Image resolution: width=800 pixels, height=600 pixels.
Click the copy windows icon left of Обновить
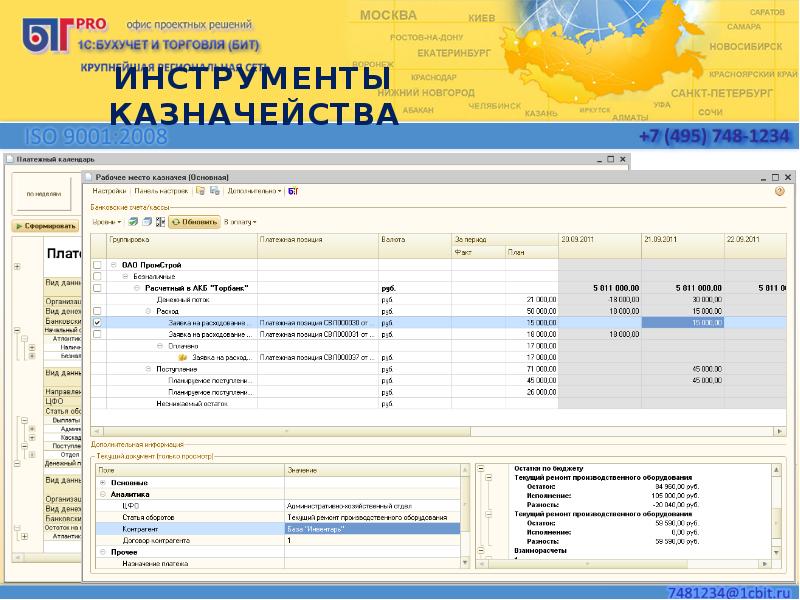[x=145, y=222]
